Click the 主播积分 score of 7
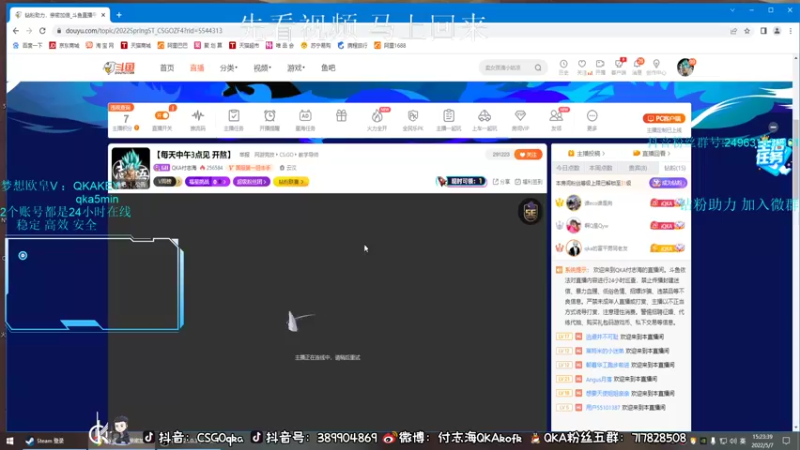This screenshot has width=800, height=450. [x=126, y=121]
